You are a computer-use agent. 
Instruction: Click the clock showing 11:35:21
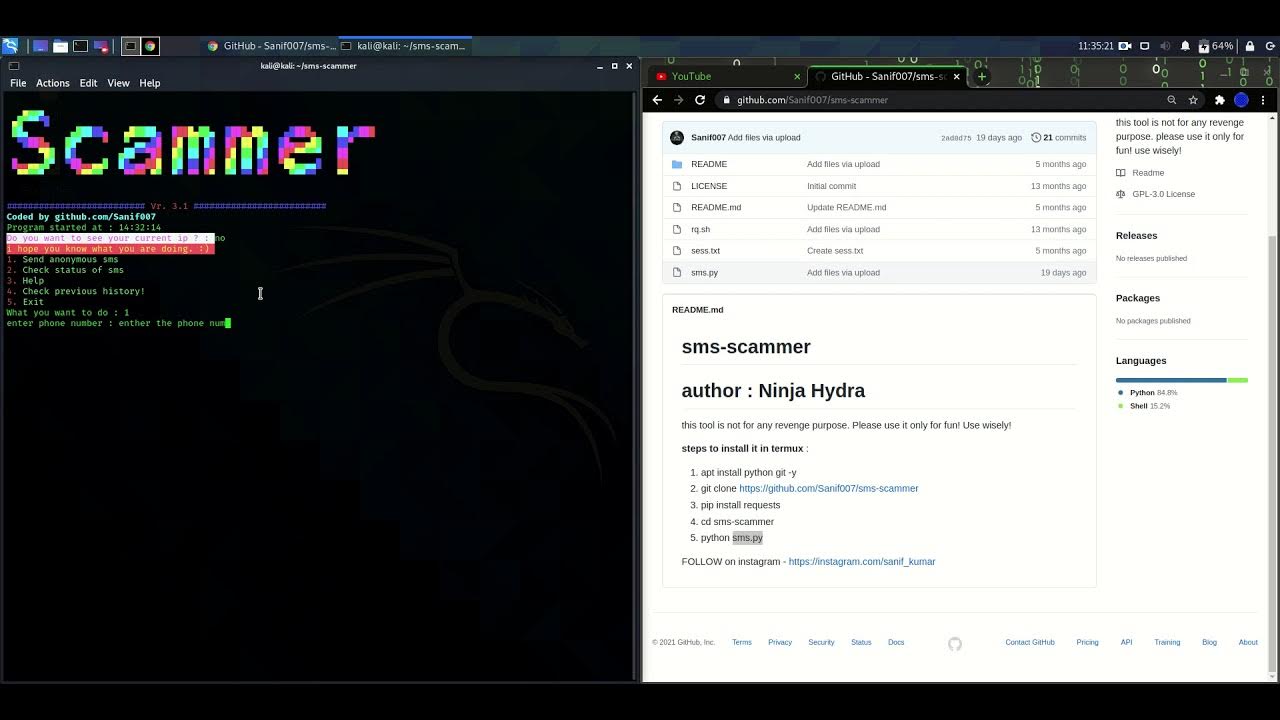point(1095,46)
